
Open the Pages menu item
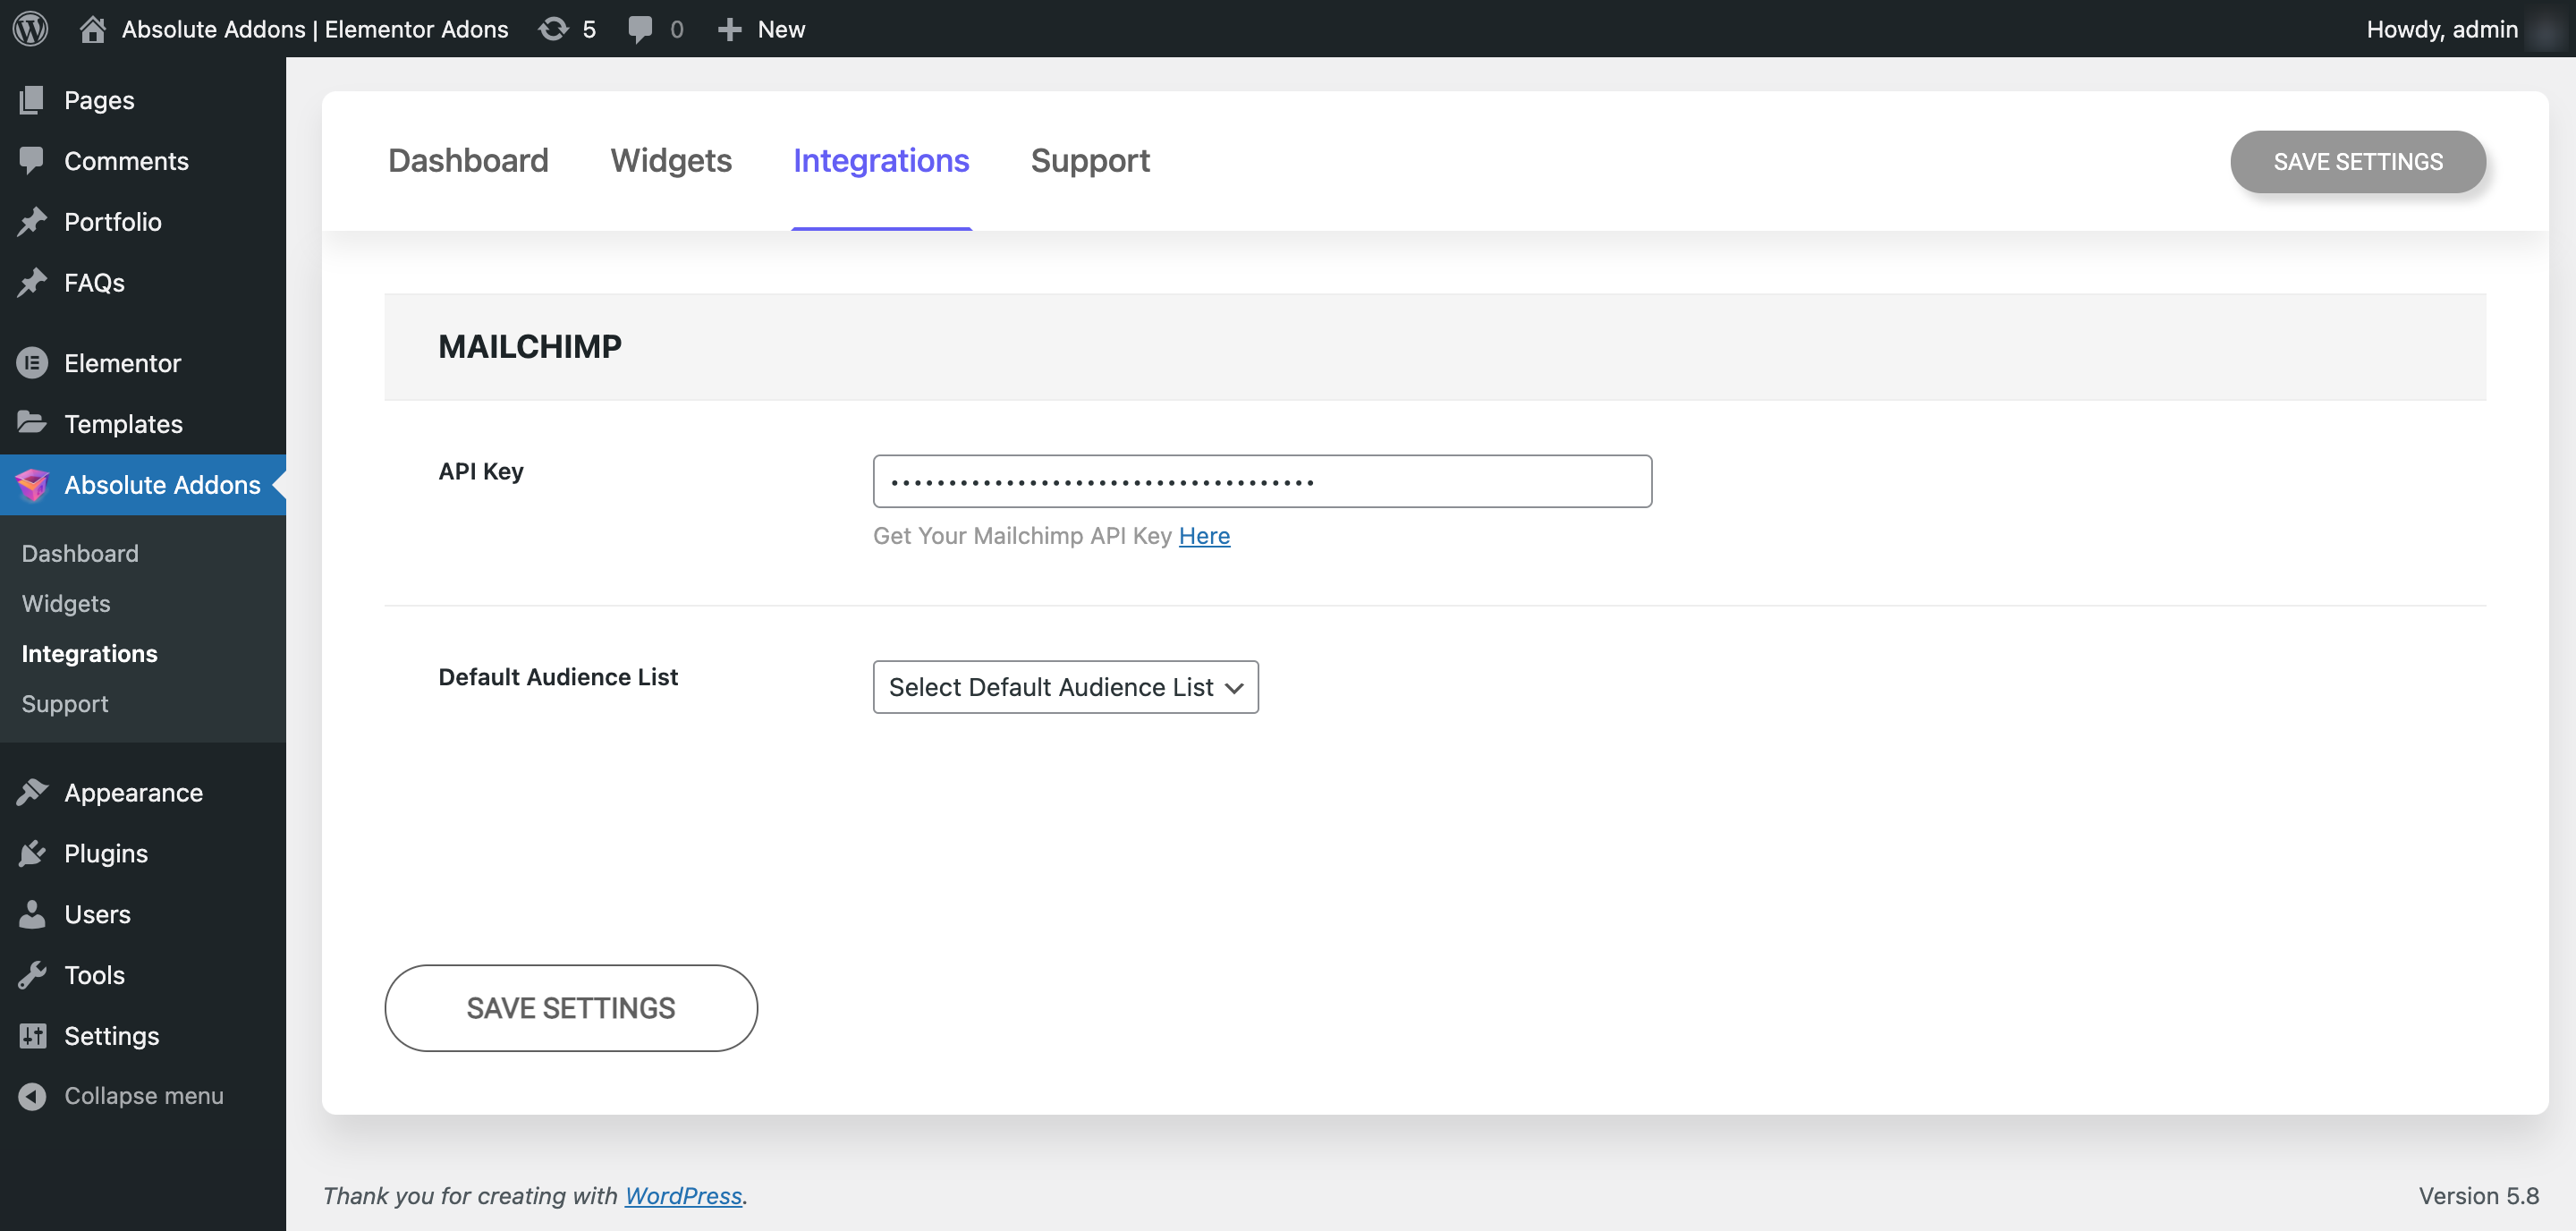(99, 100)
